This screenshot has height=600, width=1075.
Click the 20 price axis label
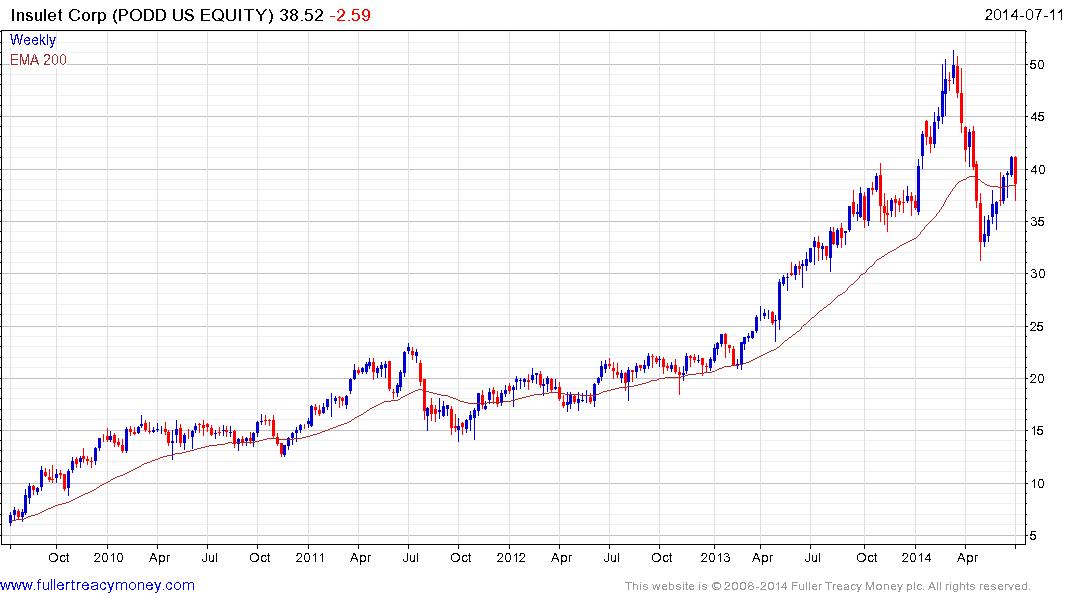pos(1037,379)
